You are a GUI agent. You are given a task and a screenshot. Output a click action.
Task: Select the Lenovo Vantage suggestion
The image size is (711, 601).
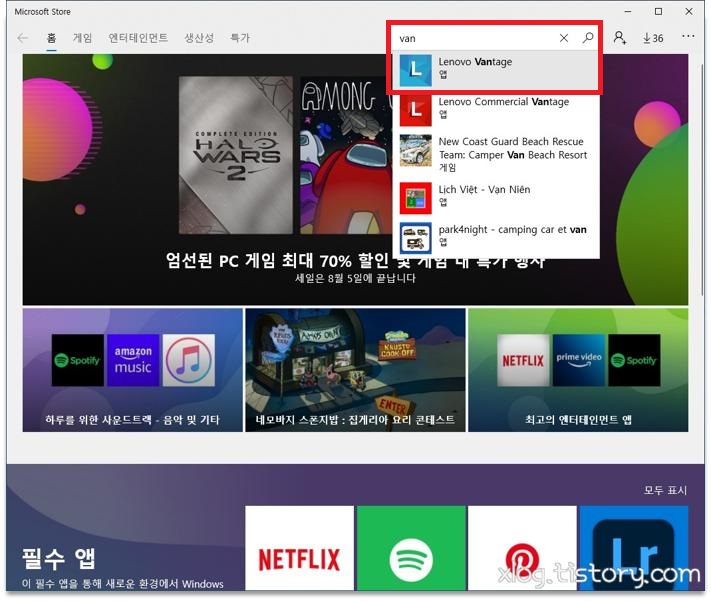(496, 70)
